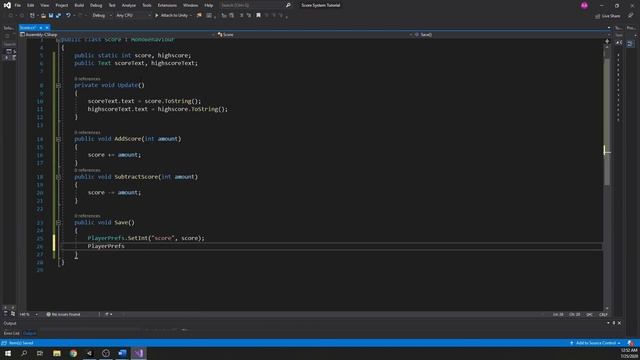Viewport: 640px width, 360px height.
Task: Open the Any CPU platform dropdown
Action: pyautogui.click(x=133, y=16)
